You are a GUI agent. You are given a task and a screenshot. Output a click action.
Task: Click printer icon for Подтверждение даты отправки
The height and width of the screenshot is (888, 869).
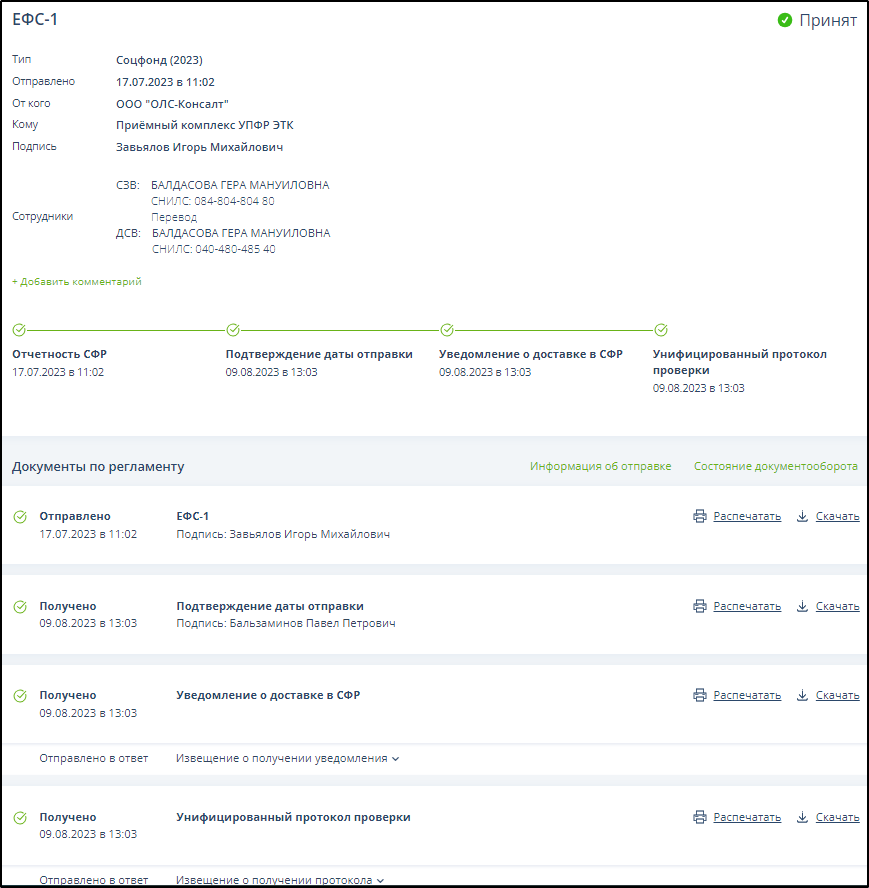pos(700,606)
